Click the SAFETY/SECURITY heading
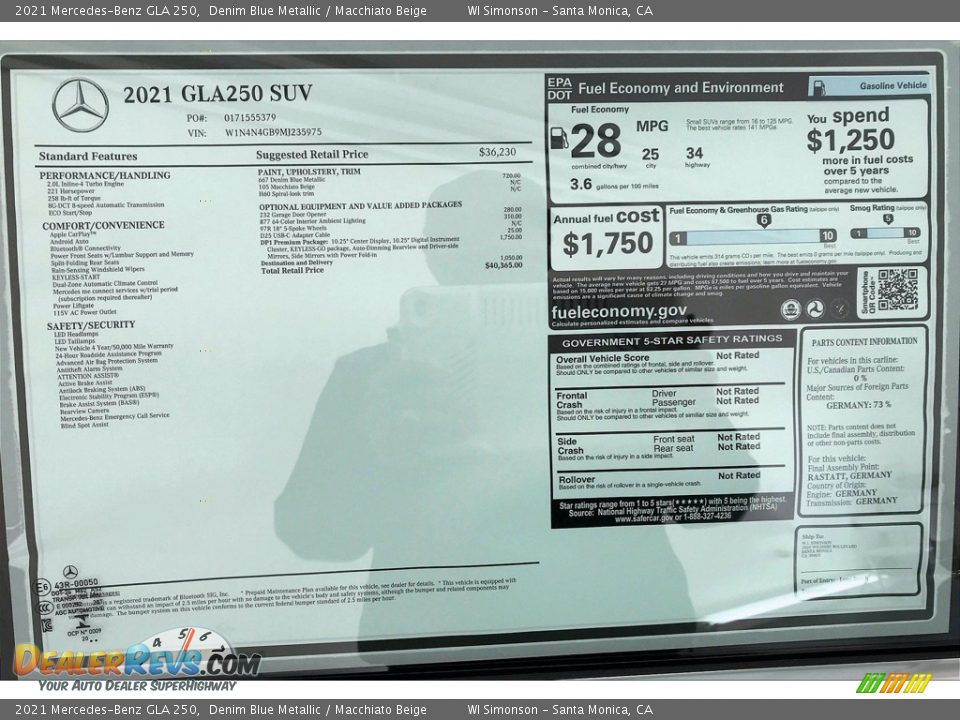960x720 pixels. click(x=91, y=325)
